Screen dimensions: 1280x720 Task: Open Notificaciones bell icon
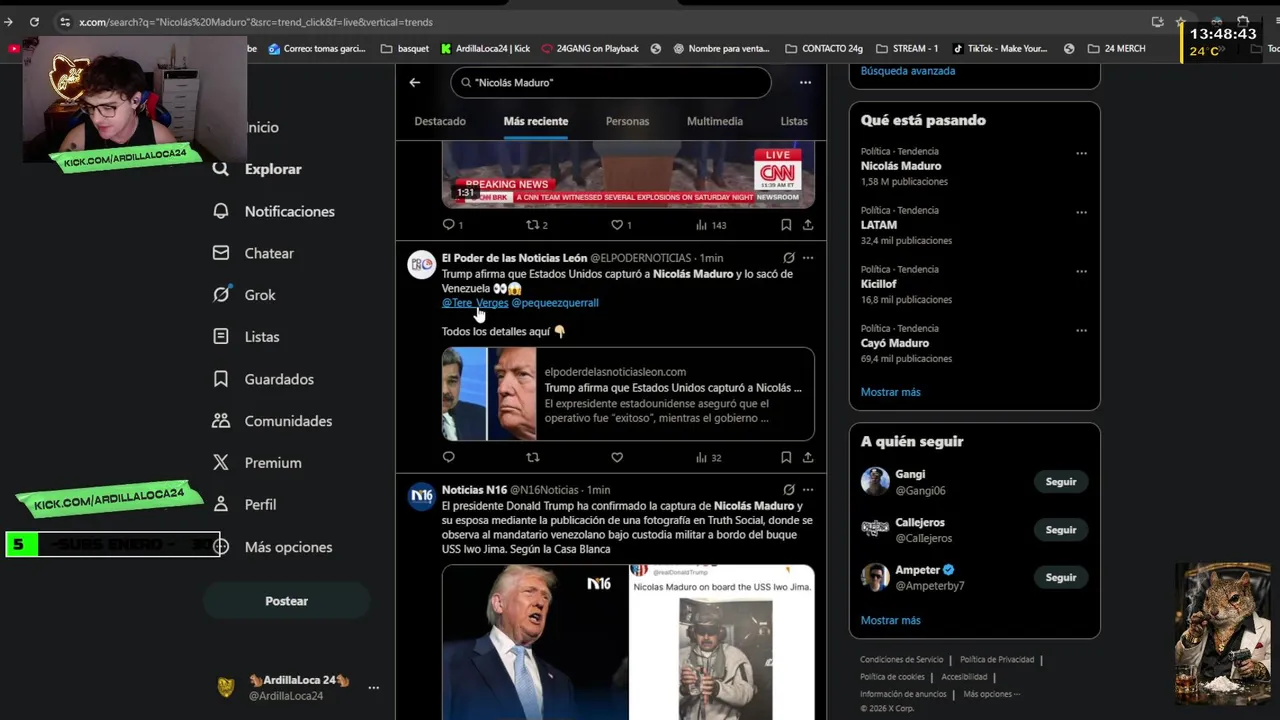pos(221,211)
